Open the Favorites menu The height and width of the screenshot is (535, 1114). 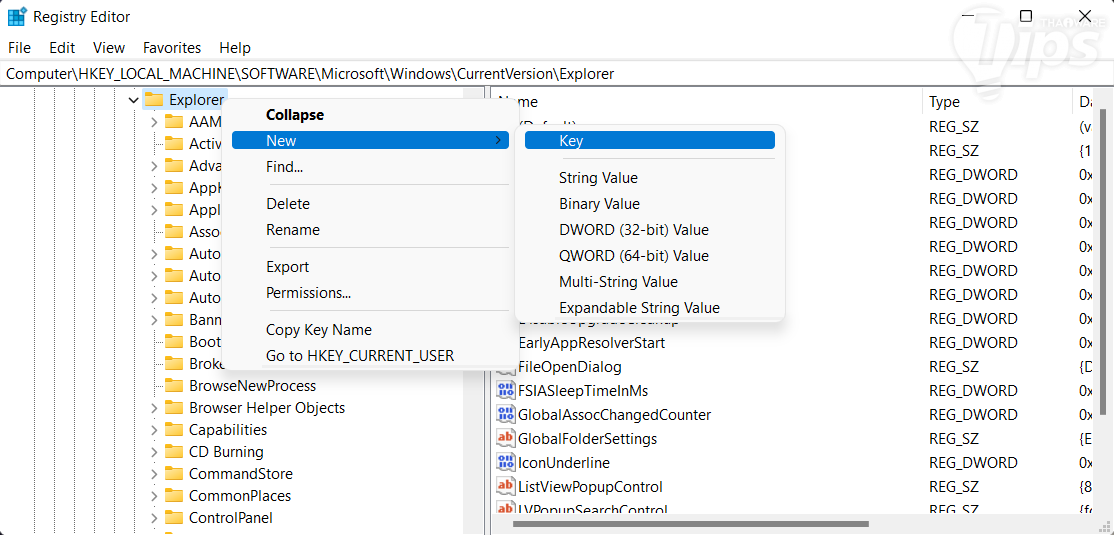172,47
